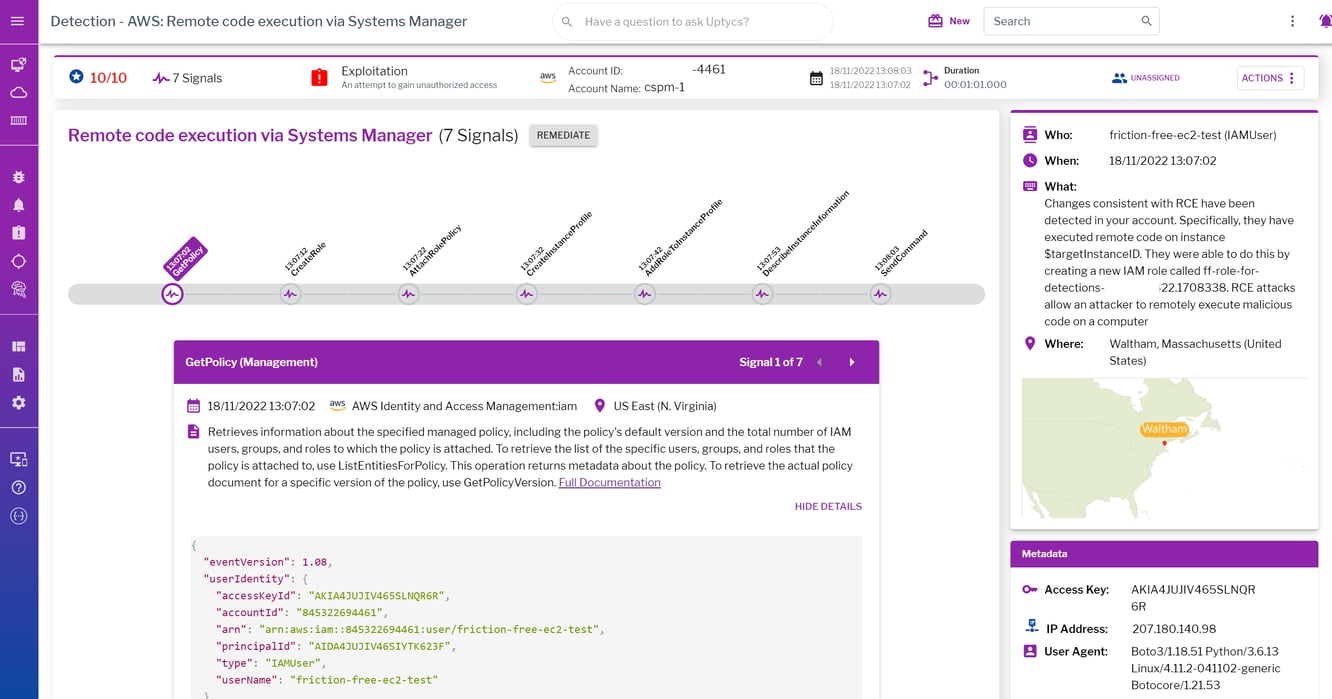Open the investigation magnifier icon in the sidebar
1332x699 pixels.
(x=18, y=289)
